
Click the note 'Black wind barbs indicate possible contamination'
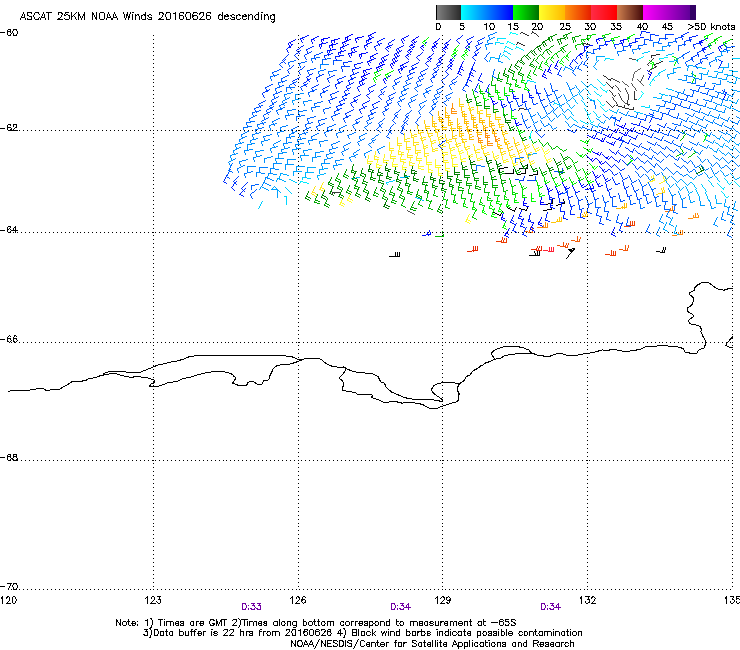(x=467, y=633)
